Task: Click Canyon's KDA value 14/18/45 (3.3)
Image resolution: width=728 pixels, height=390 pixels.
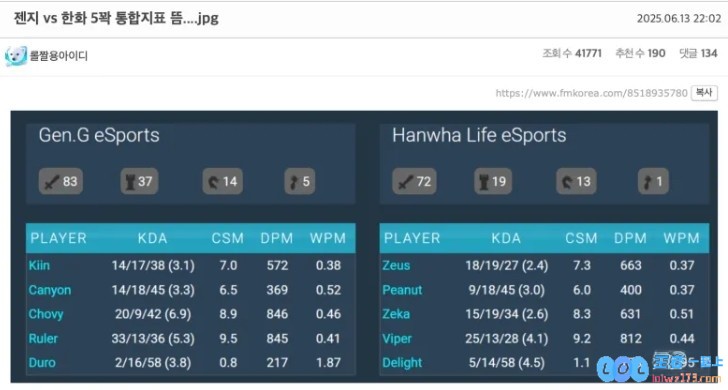Action: pos(153,290)
